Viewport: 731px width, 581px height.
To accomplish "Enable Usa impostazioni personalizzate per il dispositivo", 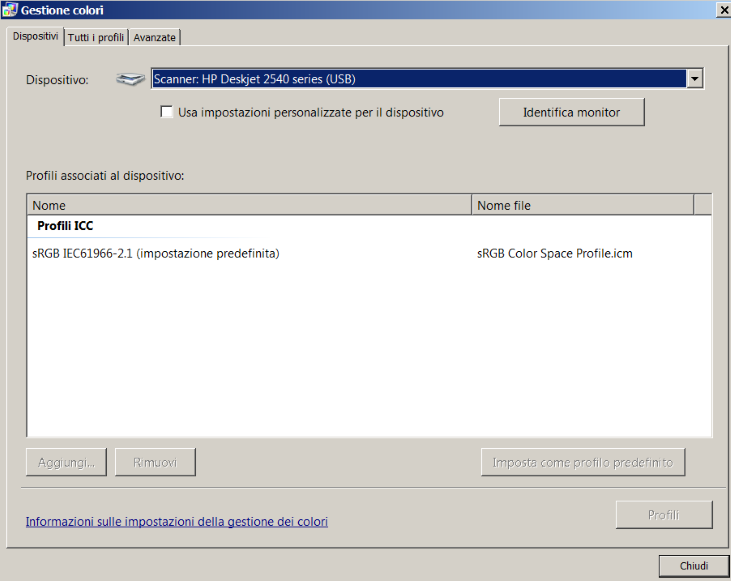I will pos(167,113).
